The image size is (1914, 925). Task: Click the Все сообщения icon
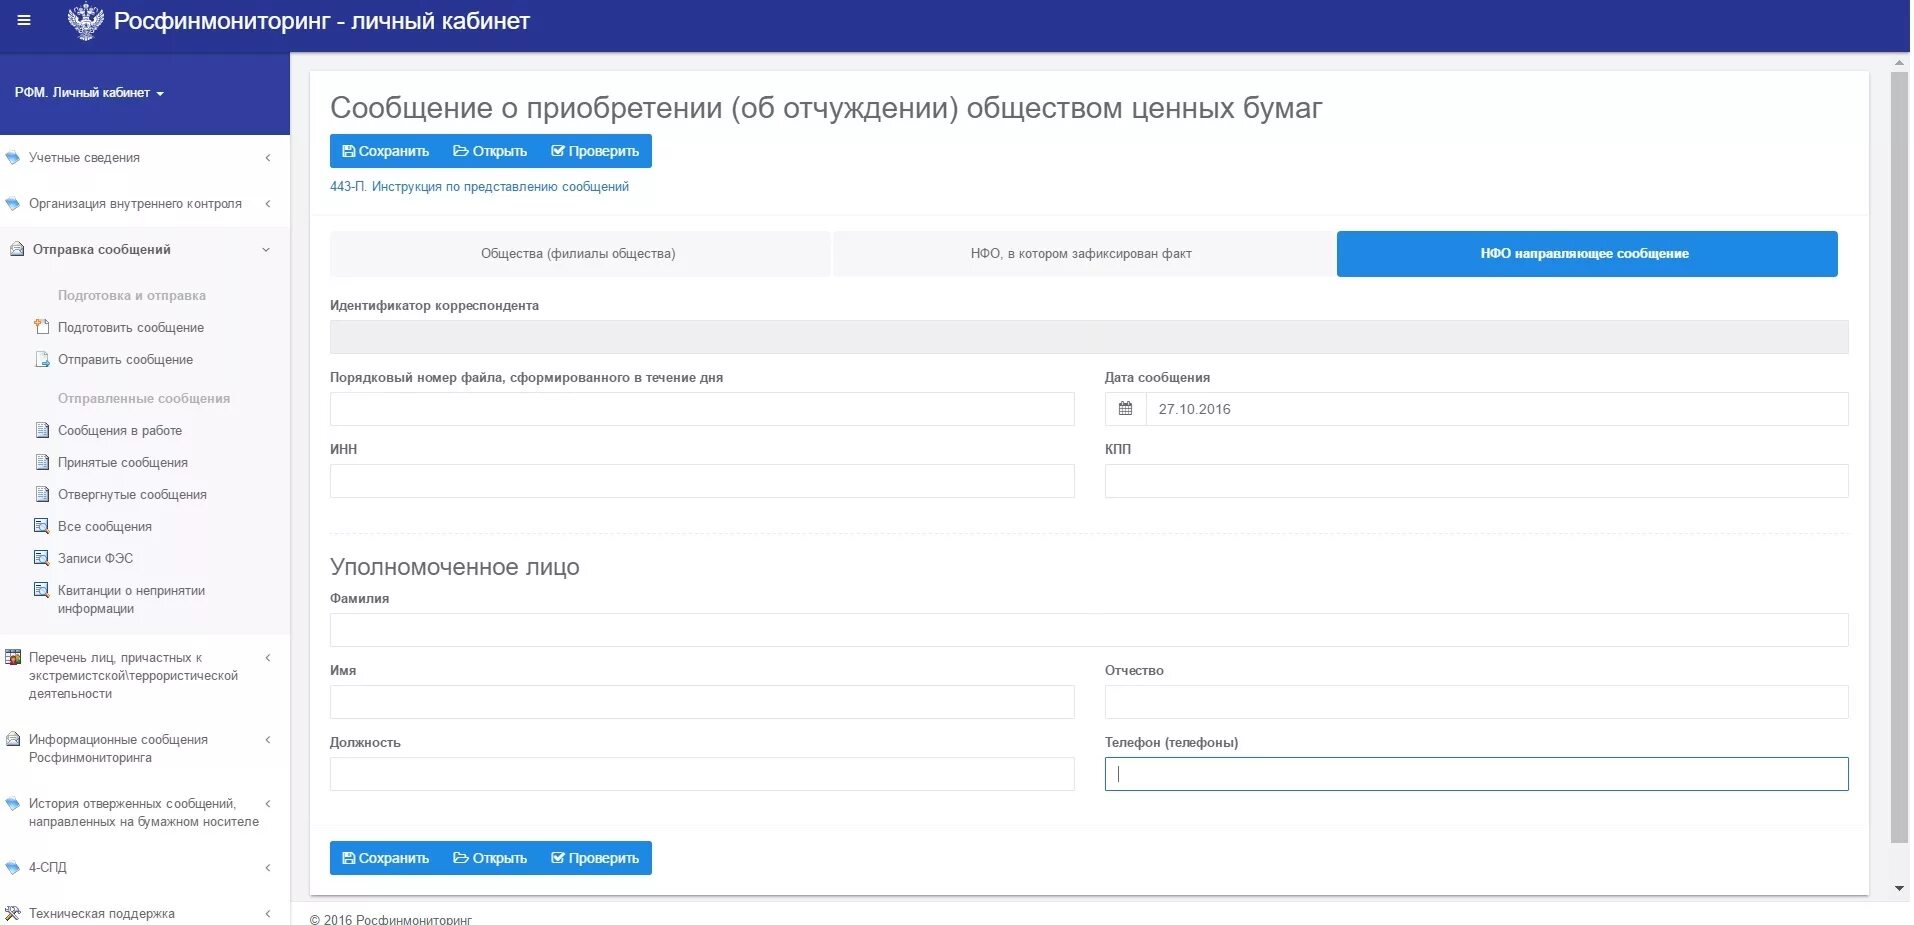(x=42, y=526)
